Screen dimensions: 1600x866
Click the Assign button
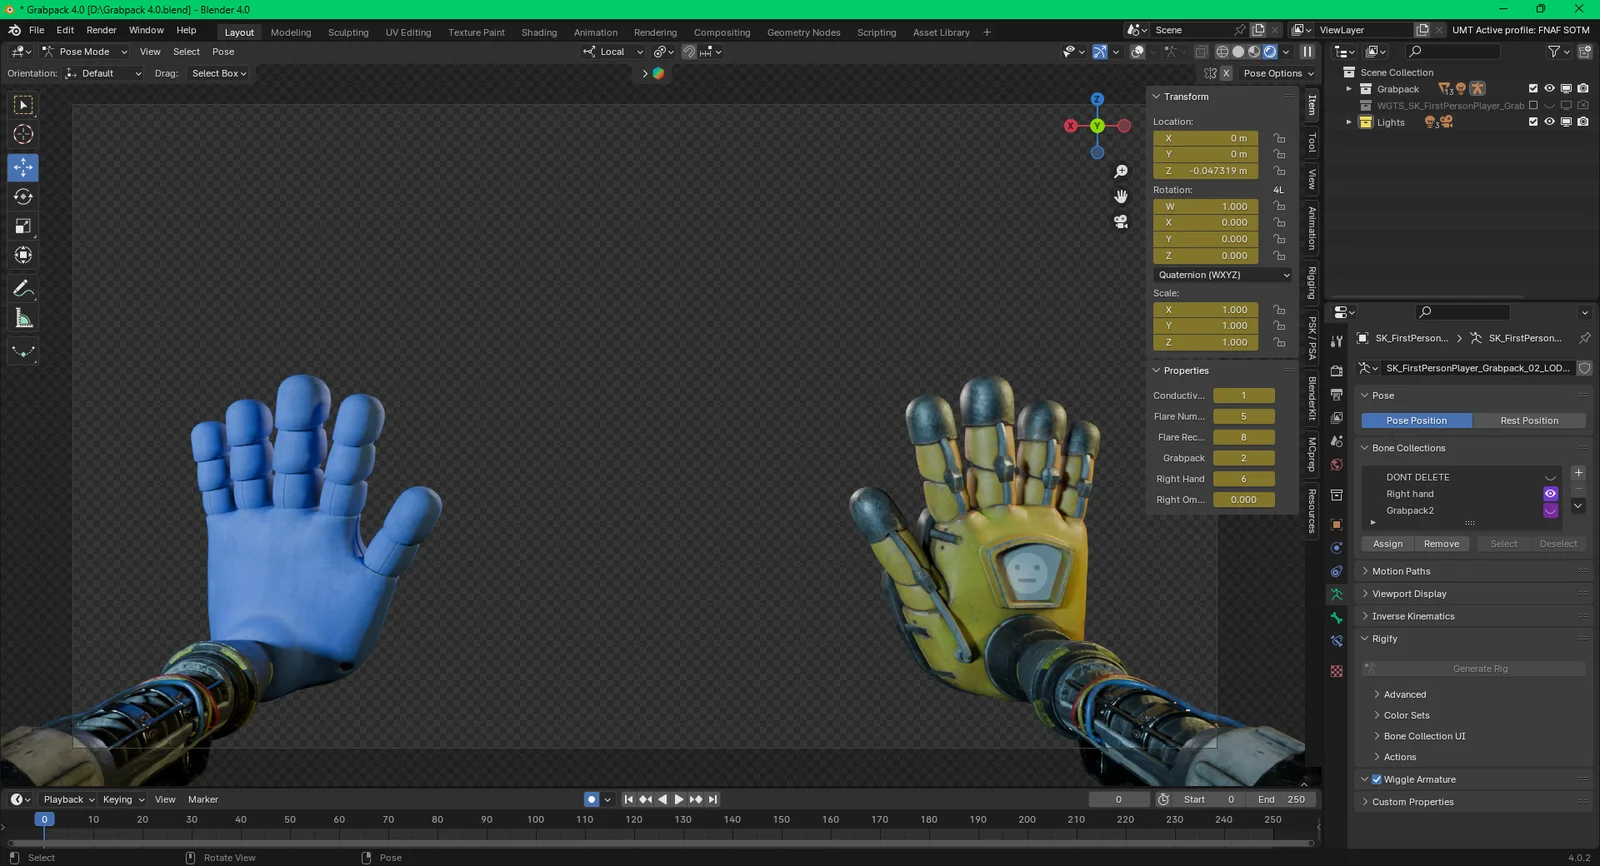point(1387,544)
